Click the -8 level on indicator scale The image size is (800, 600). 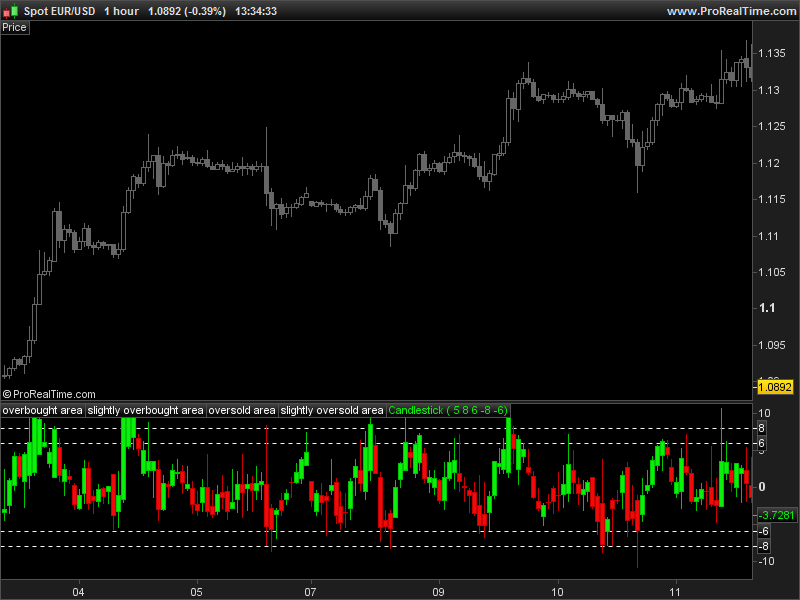763,546
